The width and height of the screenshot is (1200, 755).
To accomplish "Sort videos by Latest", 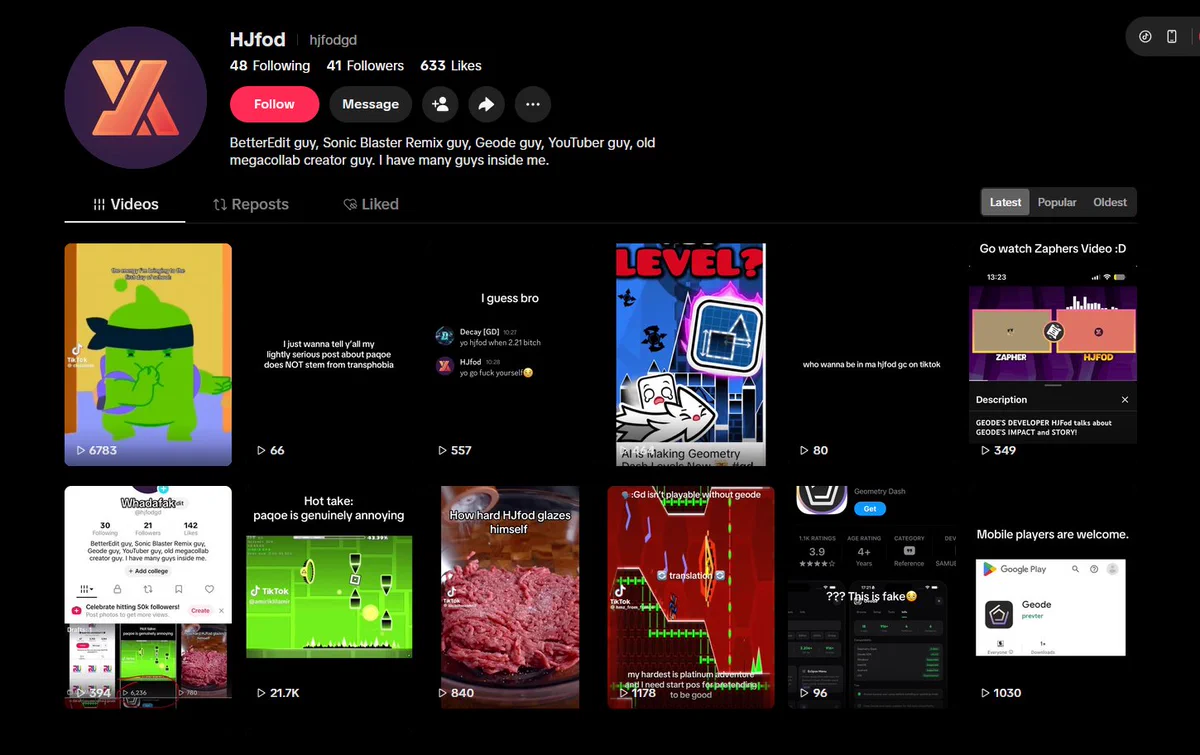I will (x=1005, y=202).
